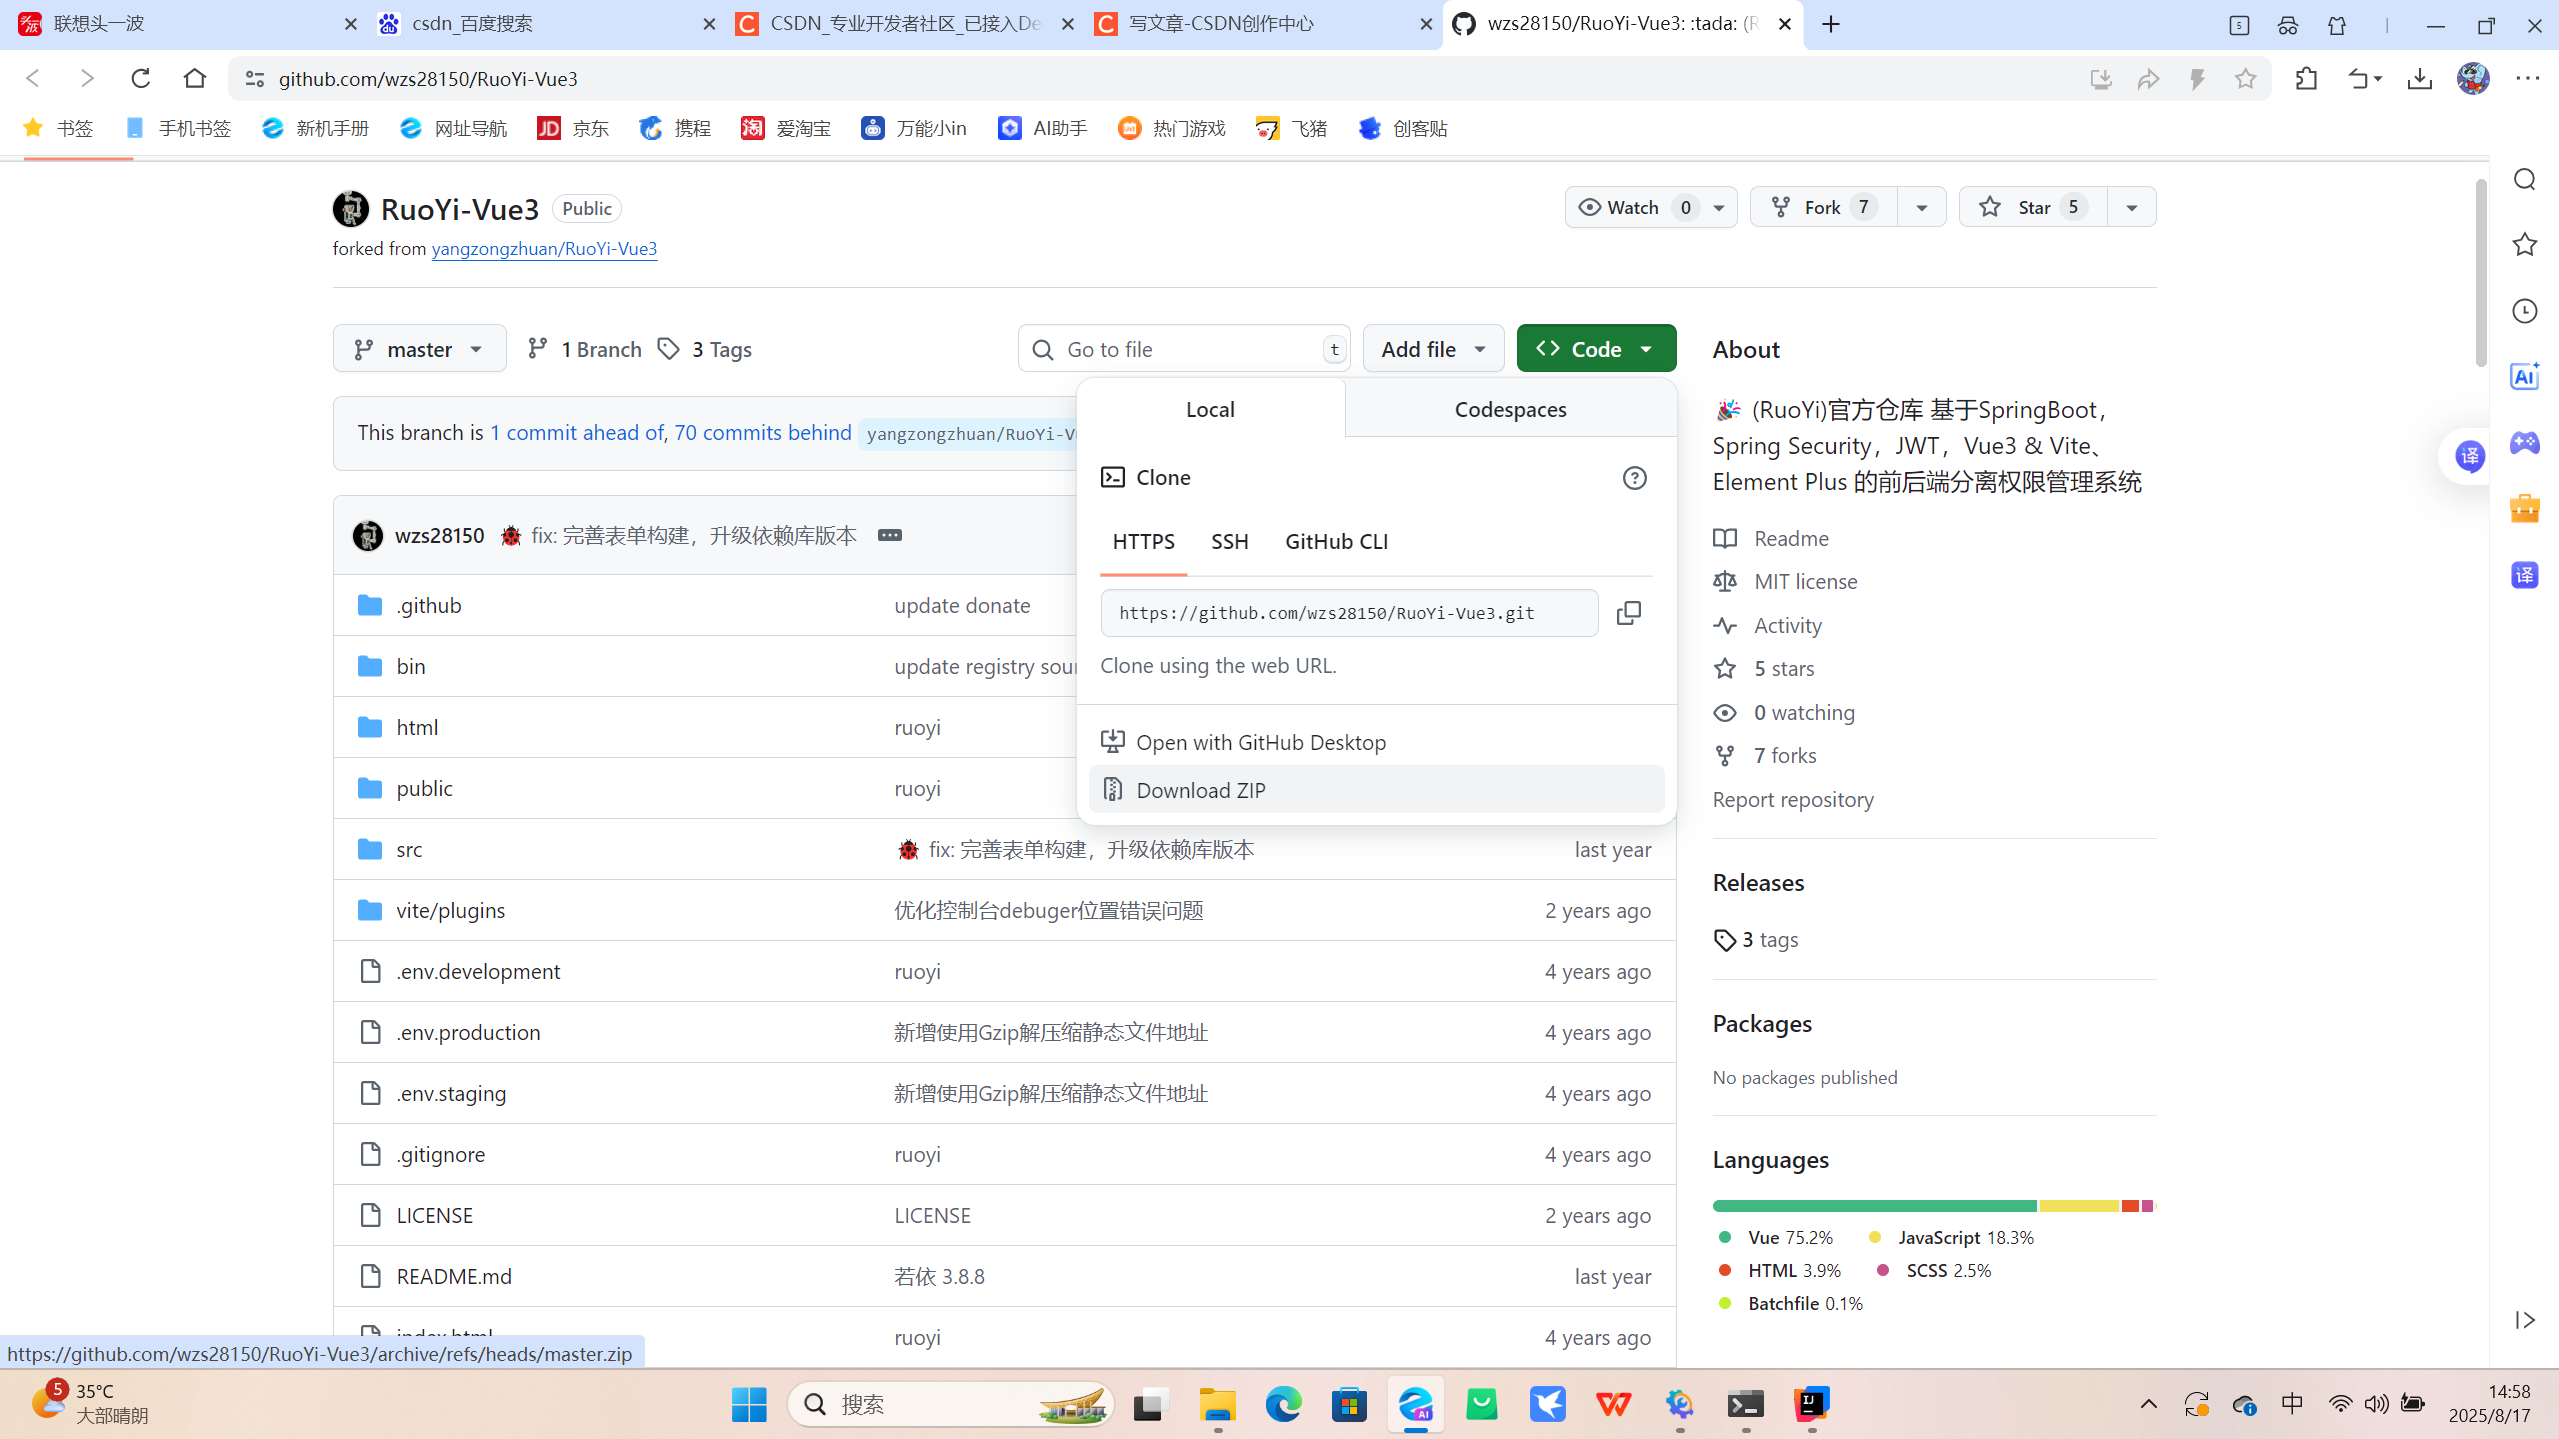Choose the SSH clone option
This screenshot has height=1439, width=2559.
pyautogui.click(x=1229, y=541)
